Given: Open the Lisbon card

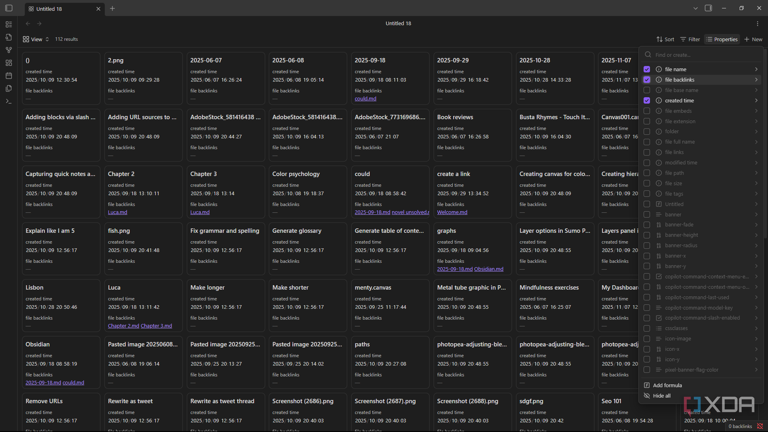Looking at the screenshot, I should 61,306.
